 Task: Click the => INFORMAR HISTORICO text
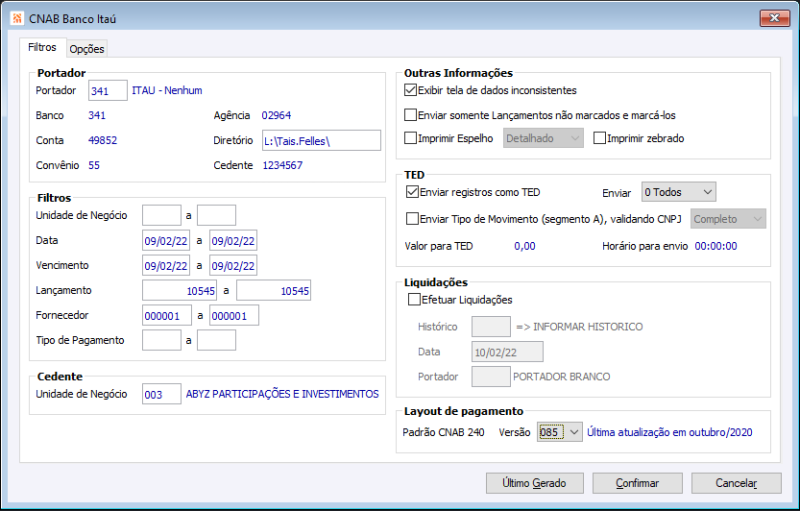pyautogui.click(x=580, y=327)
